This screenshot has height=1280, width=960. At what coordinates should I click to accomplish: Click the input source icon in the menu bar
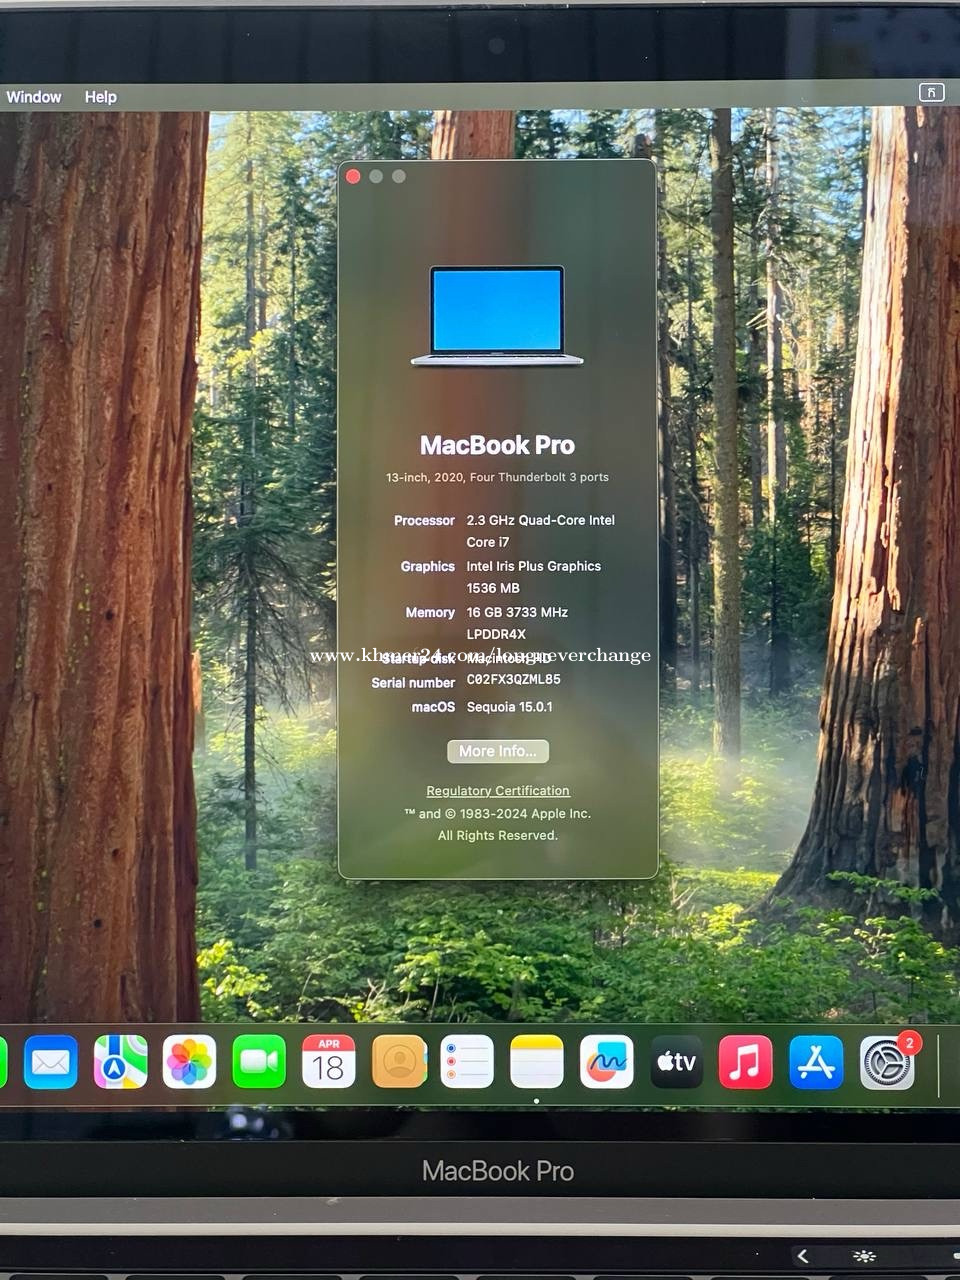coord(931,93)
